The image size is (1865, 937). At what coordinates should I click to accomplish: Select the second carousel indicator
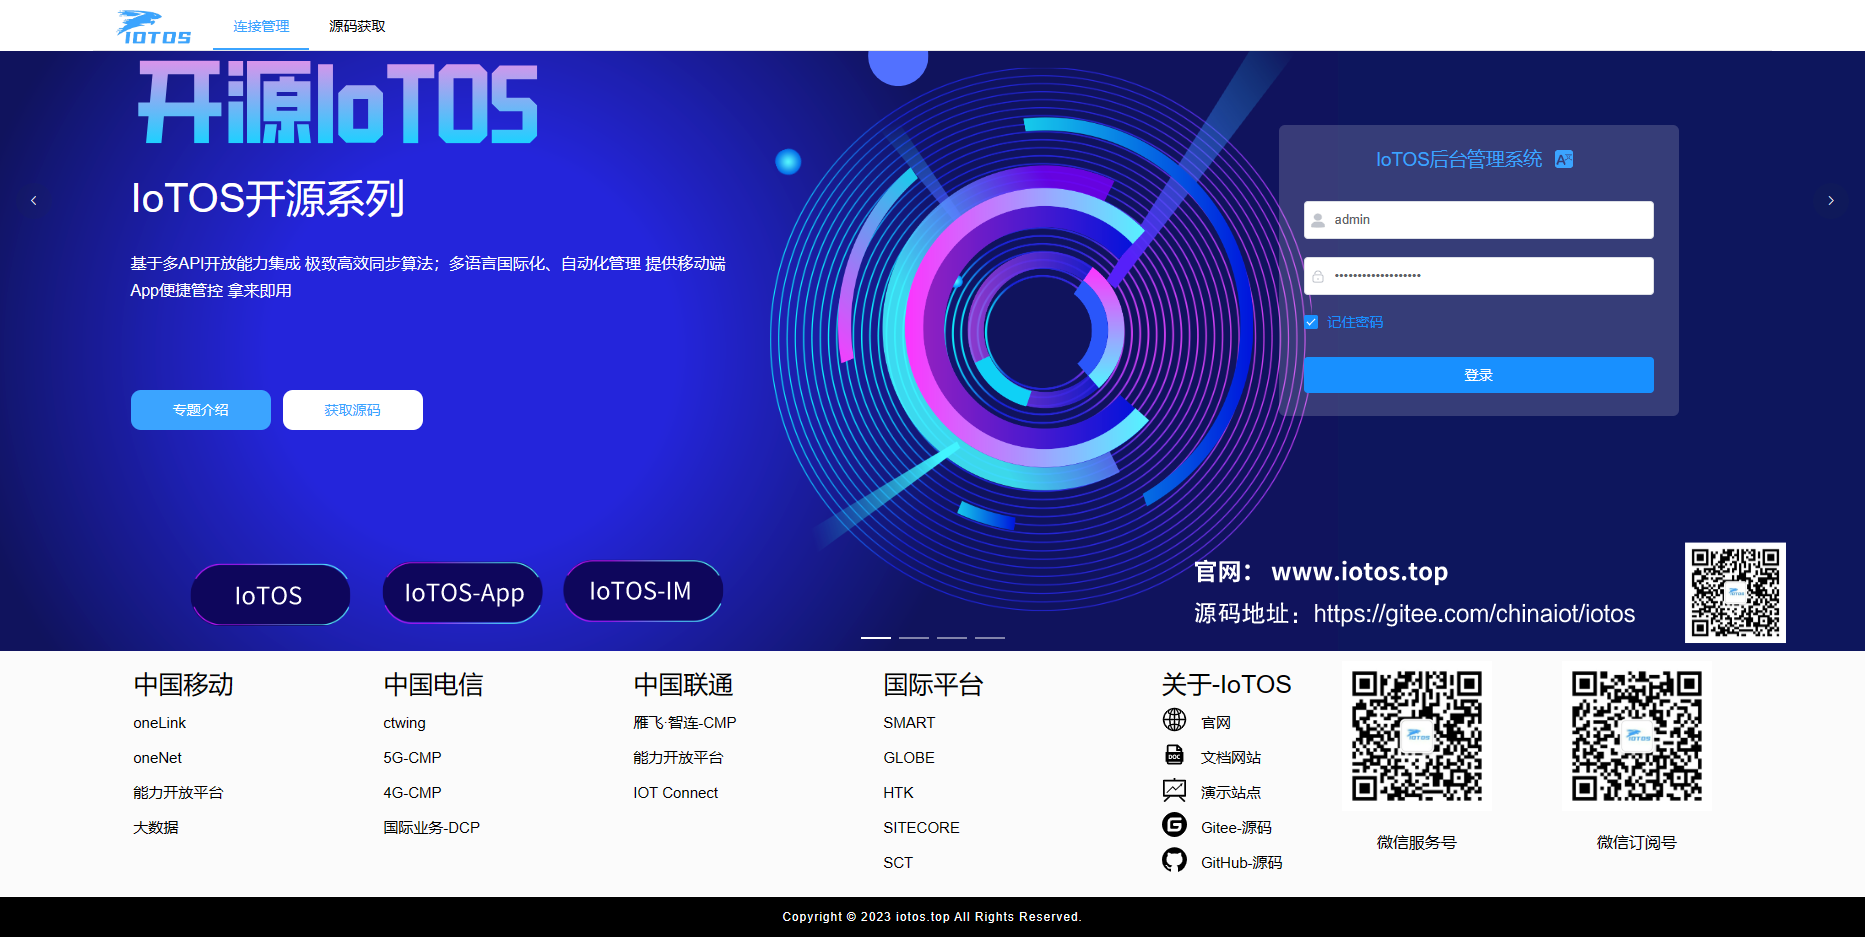[914, 637]
